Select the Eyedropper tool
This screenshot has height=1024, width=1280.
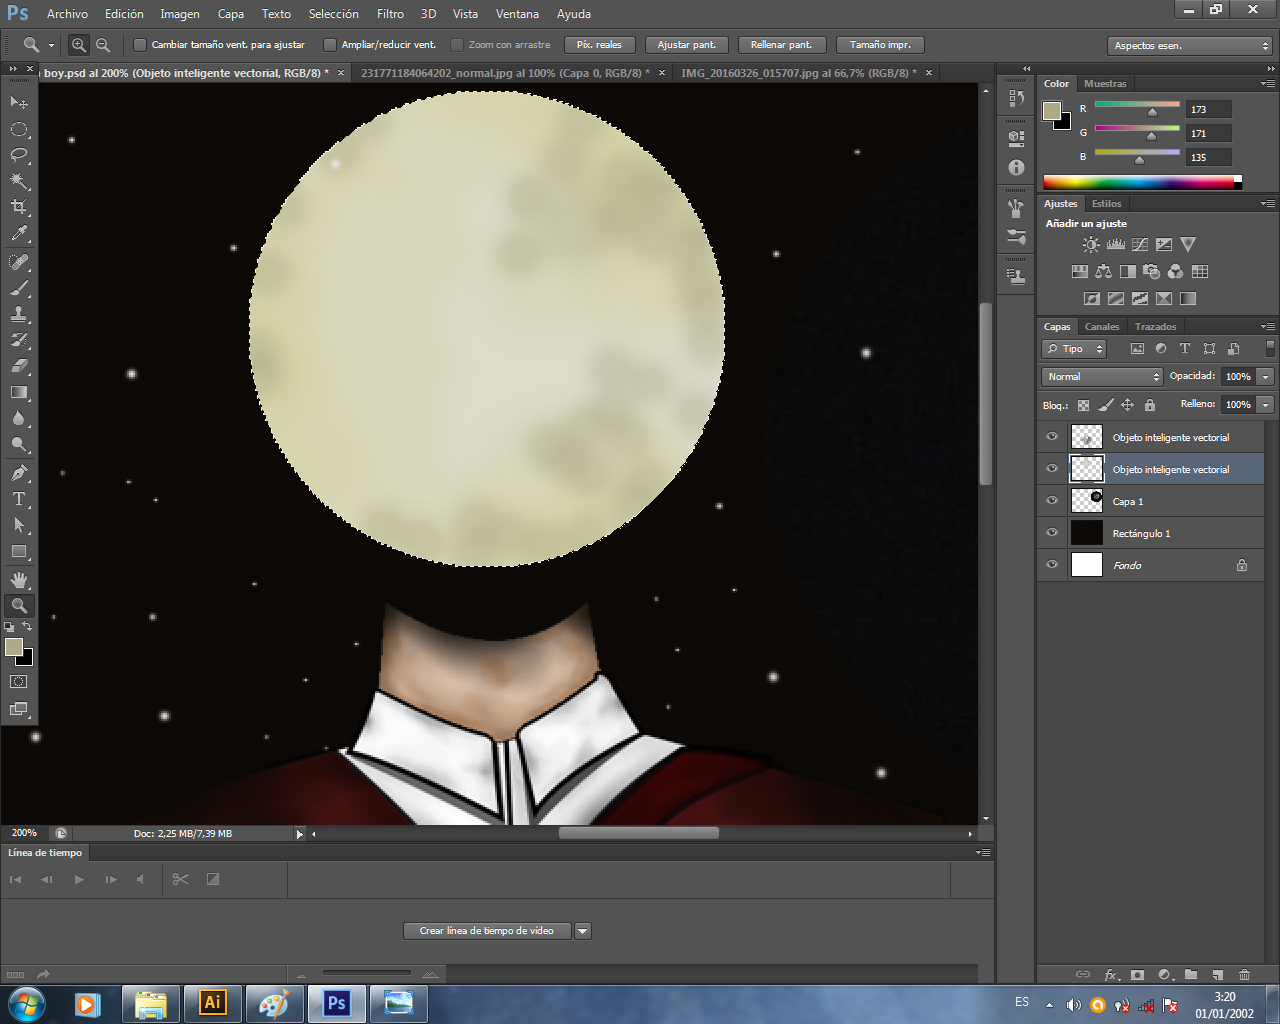(19, 233)
